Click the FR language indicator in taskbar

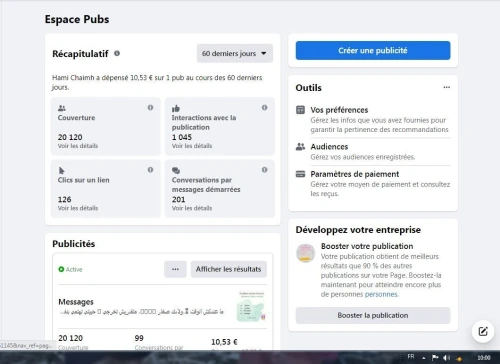[411, 357]
